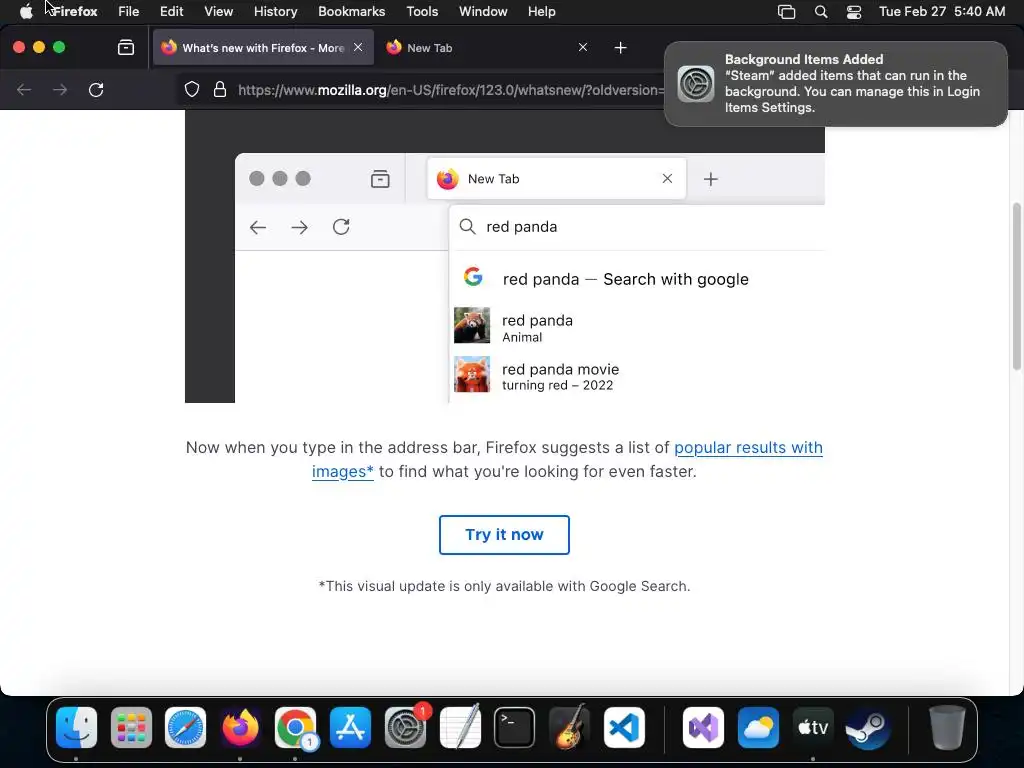Focus the mozilla.org address bar
Viewport: 1024px width, 768px height.
[x=451, y=90]
